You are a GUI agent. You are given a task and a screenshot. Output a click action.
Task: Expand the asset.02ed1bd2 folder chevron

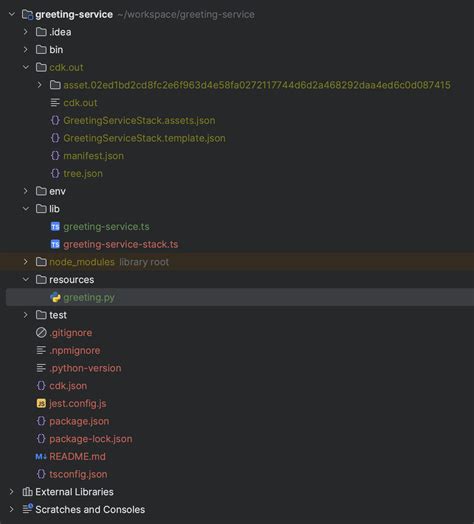point(40,85)
